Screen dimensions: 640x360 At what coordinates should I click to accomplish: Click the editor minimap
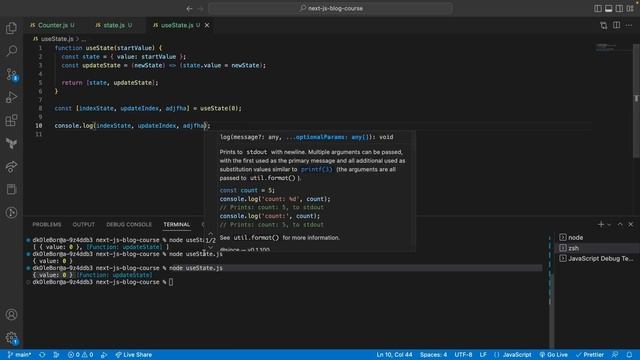tap(611, 48)
